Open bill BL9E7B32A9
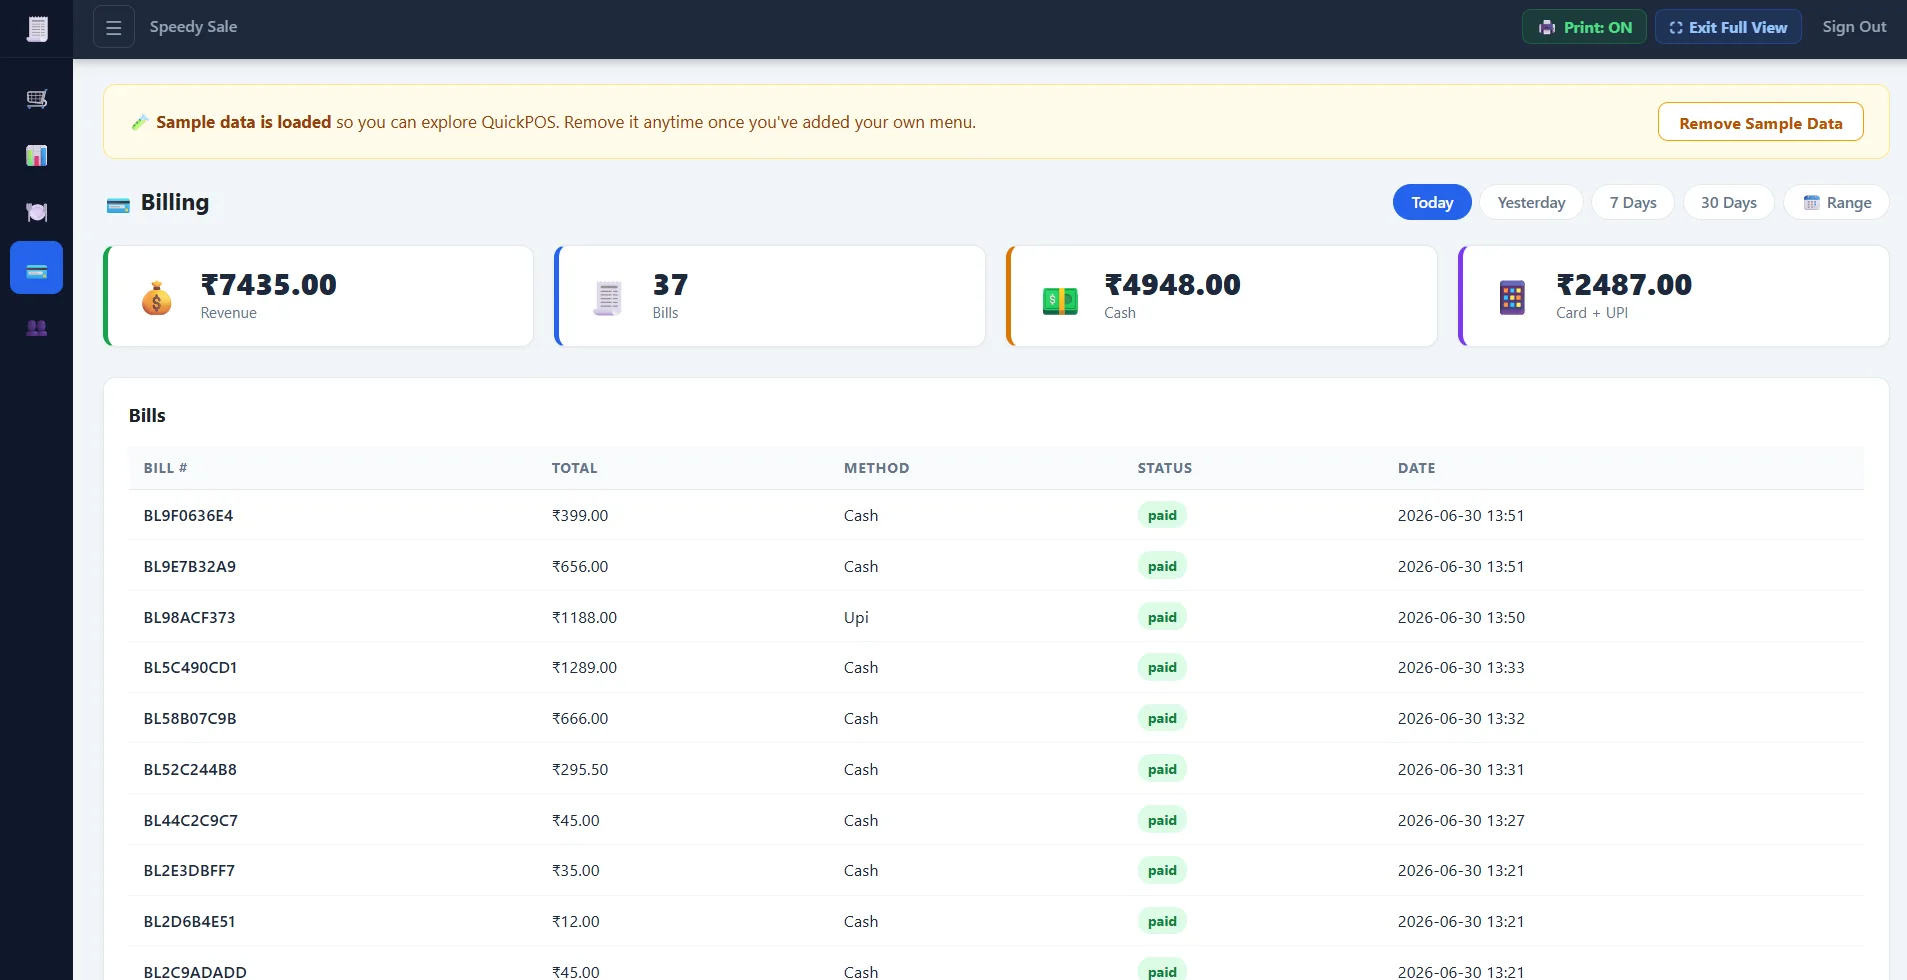The height and width of the screenshot is (980, 1907). click(189, 567)
